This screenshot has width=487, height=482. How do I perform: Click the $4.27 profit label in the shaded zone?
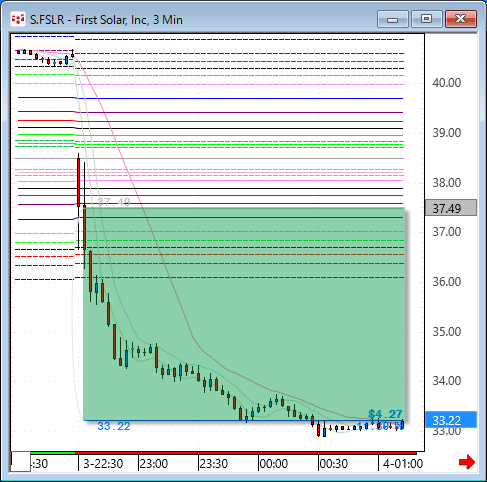[x=385, y=414]
